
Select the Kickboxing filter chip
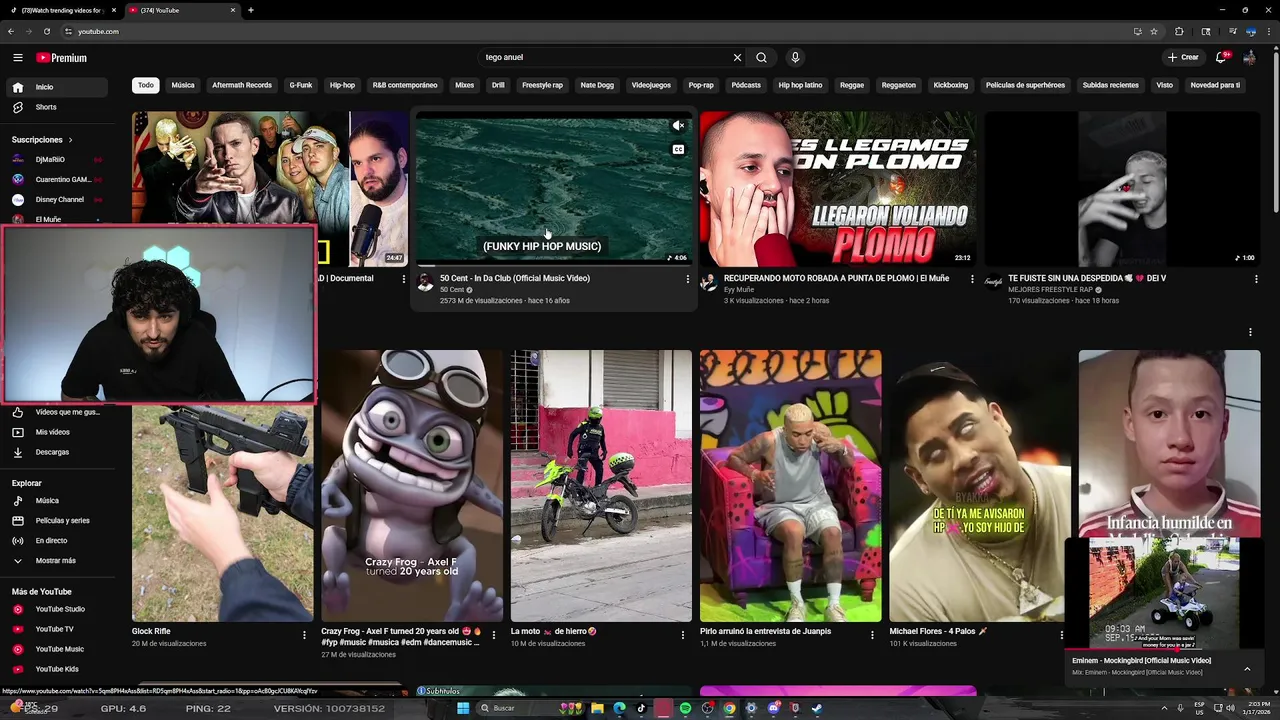click(x=951, y=85)
